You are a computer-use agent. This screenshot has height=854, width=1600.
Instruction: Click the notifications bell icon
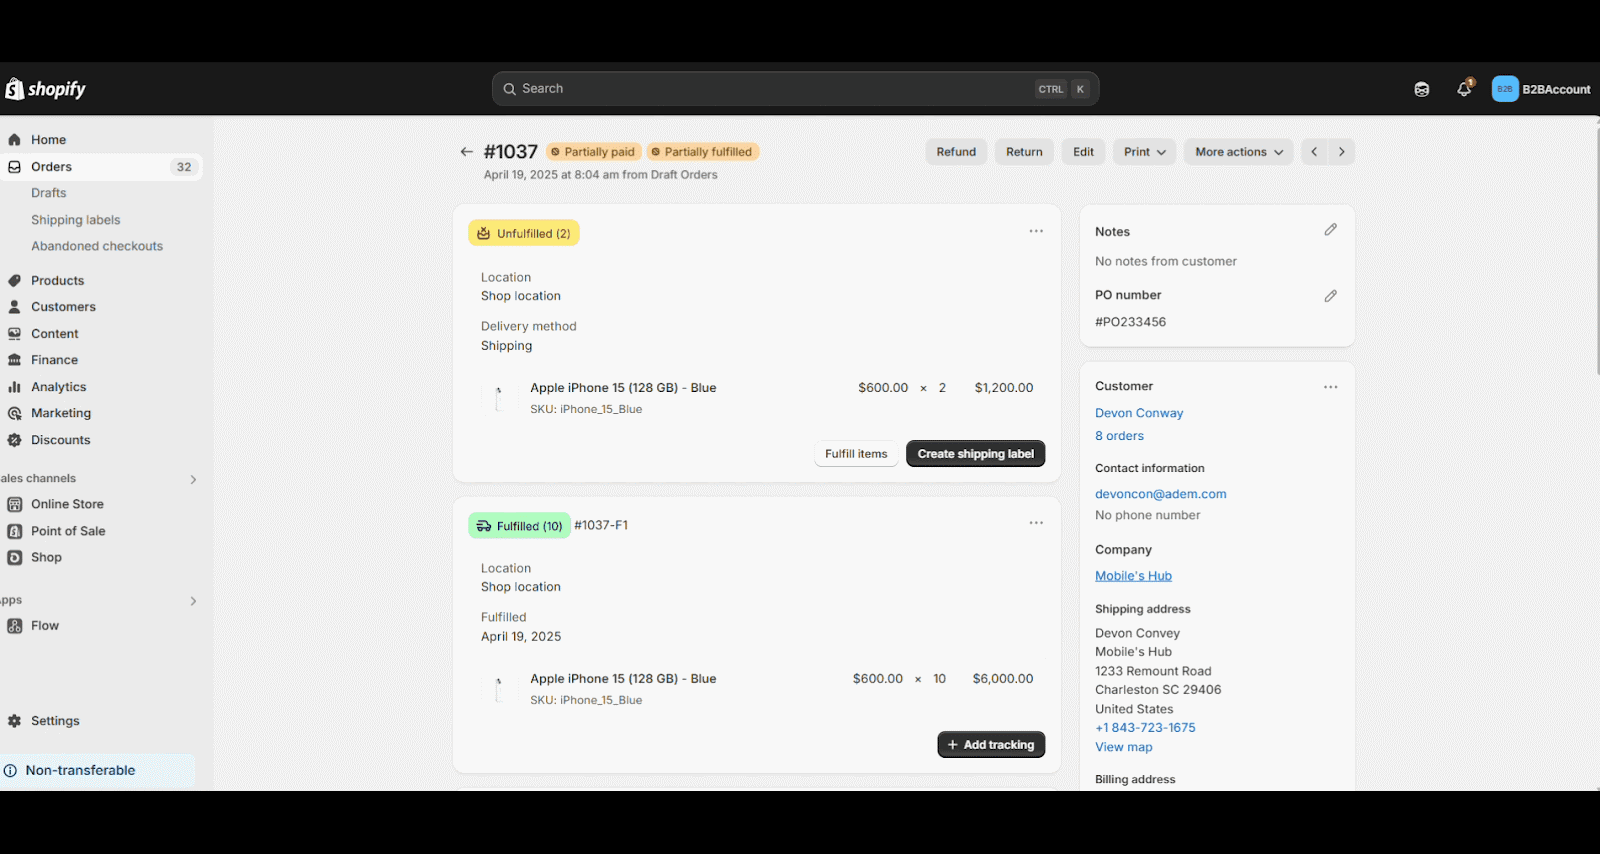click(1463, 89)
